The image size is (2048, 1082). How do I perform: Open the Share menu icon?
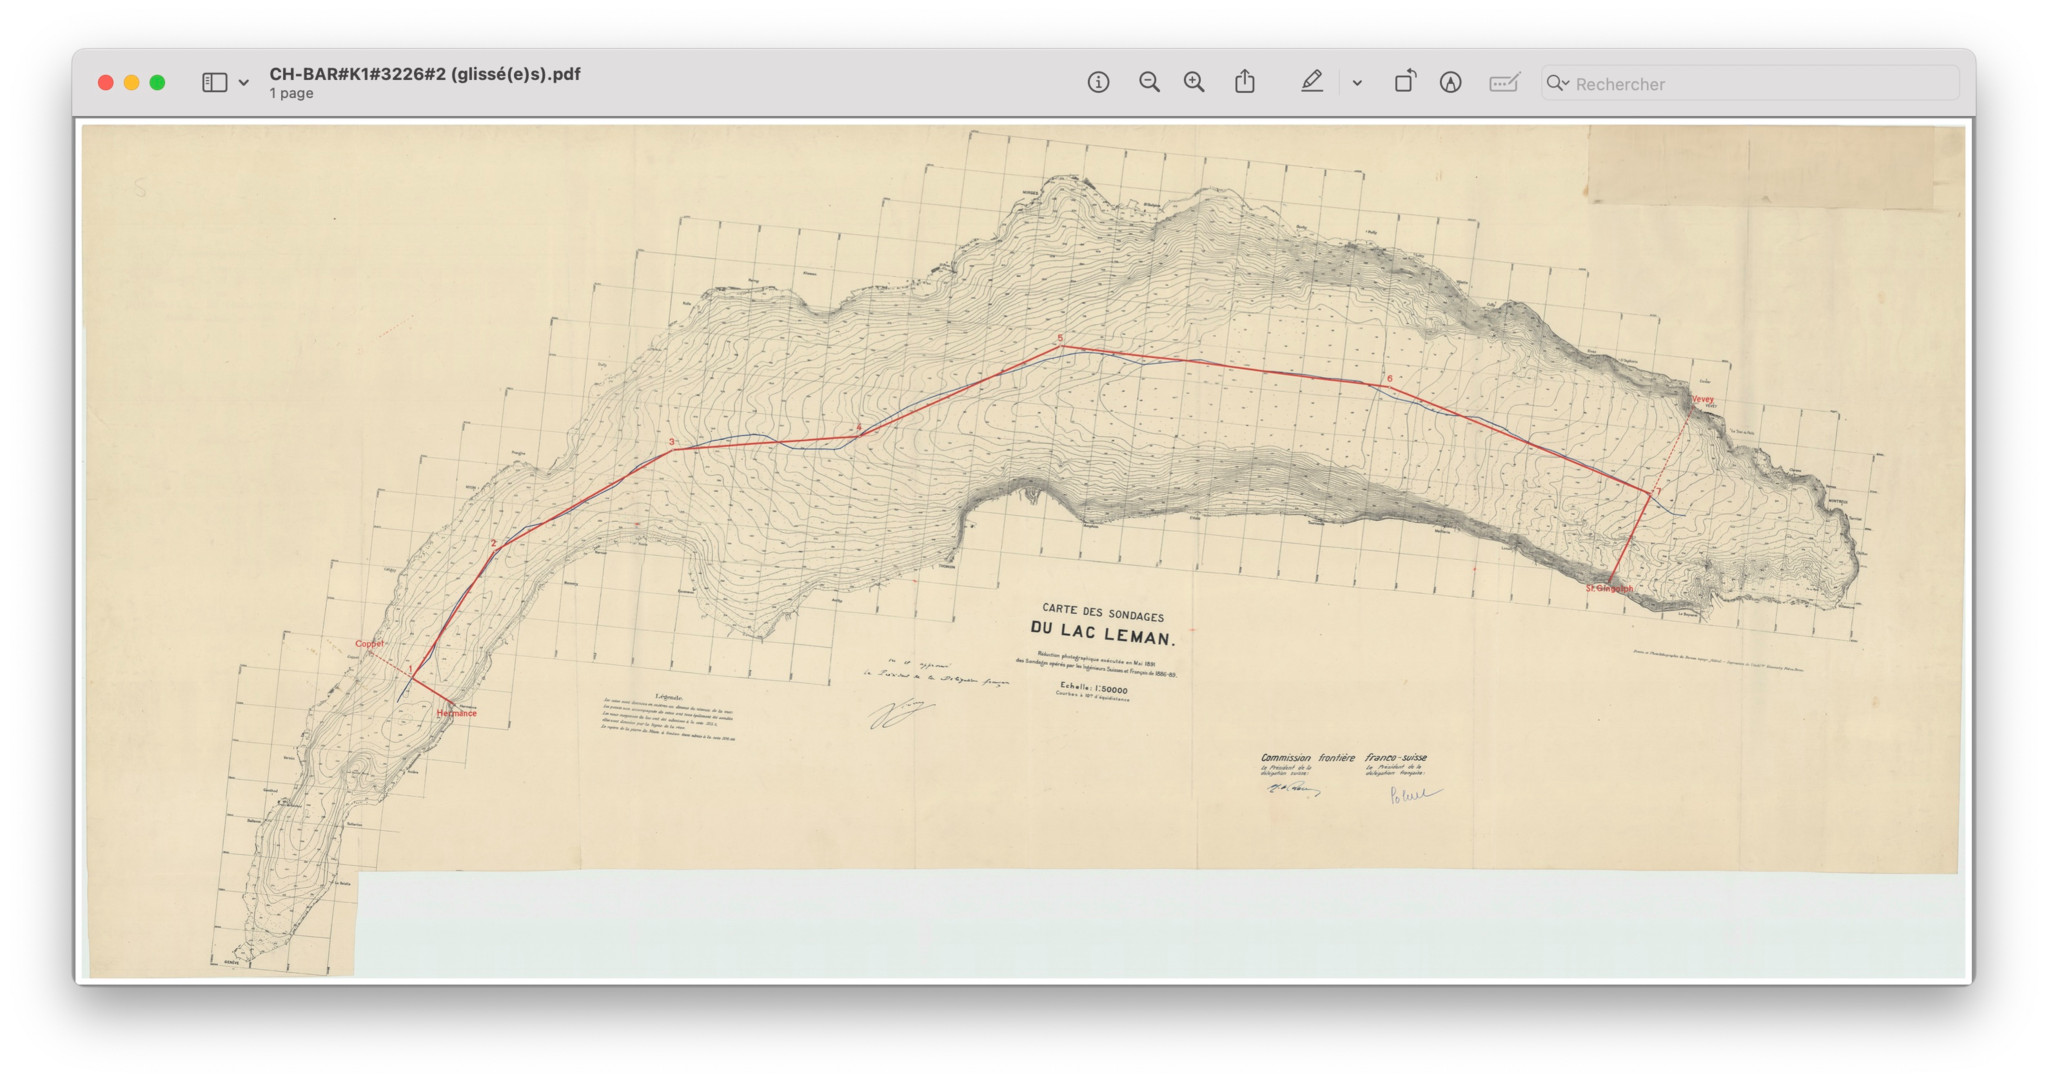pos(1244,82)
